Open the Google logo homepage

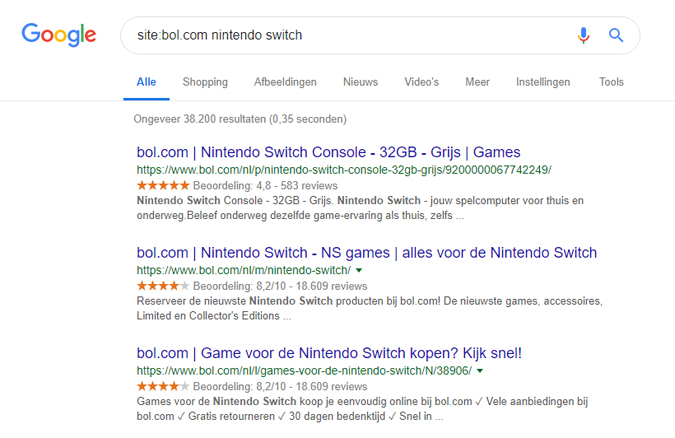pos(59,34)
